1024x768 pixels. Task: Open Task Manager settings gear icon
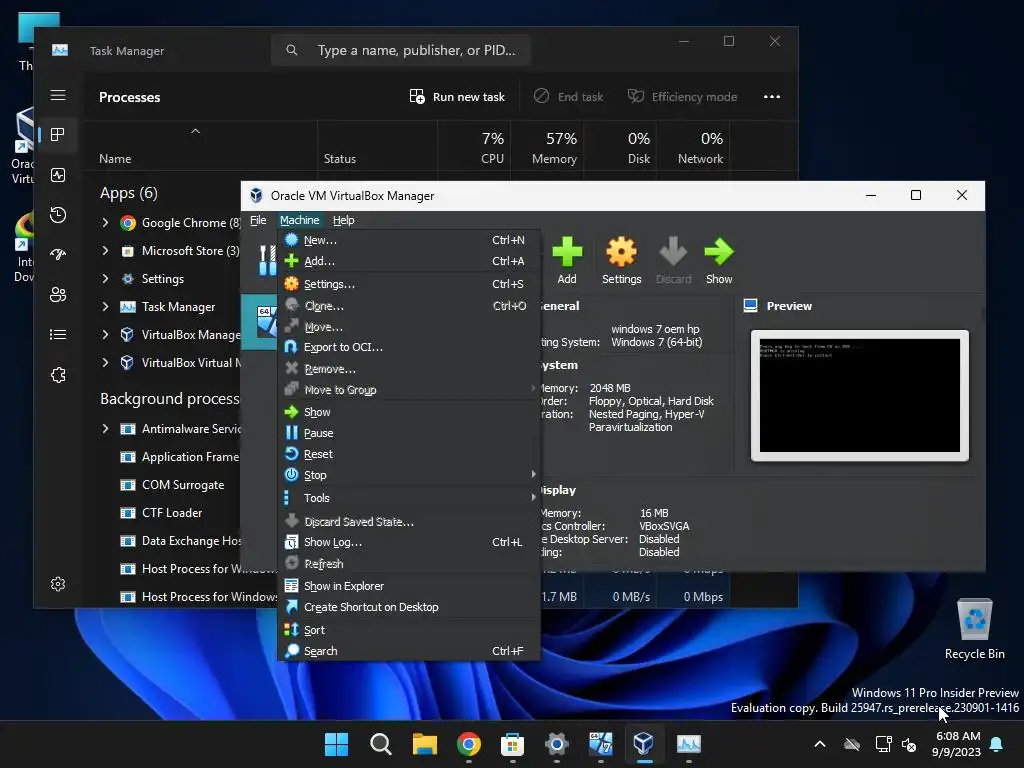click(58, 584)
